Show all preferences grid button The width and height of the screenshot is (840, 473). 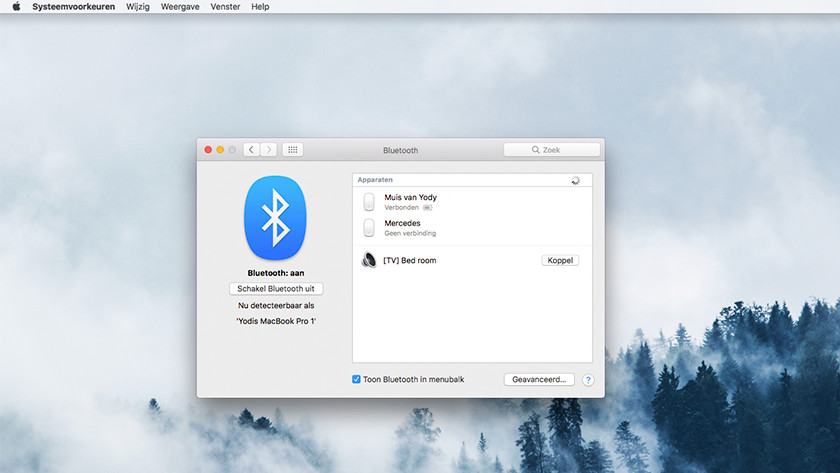click(x=292, y=149)
